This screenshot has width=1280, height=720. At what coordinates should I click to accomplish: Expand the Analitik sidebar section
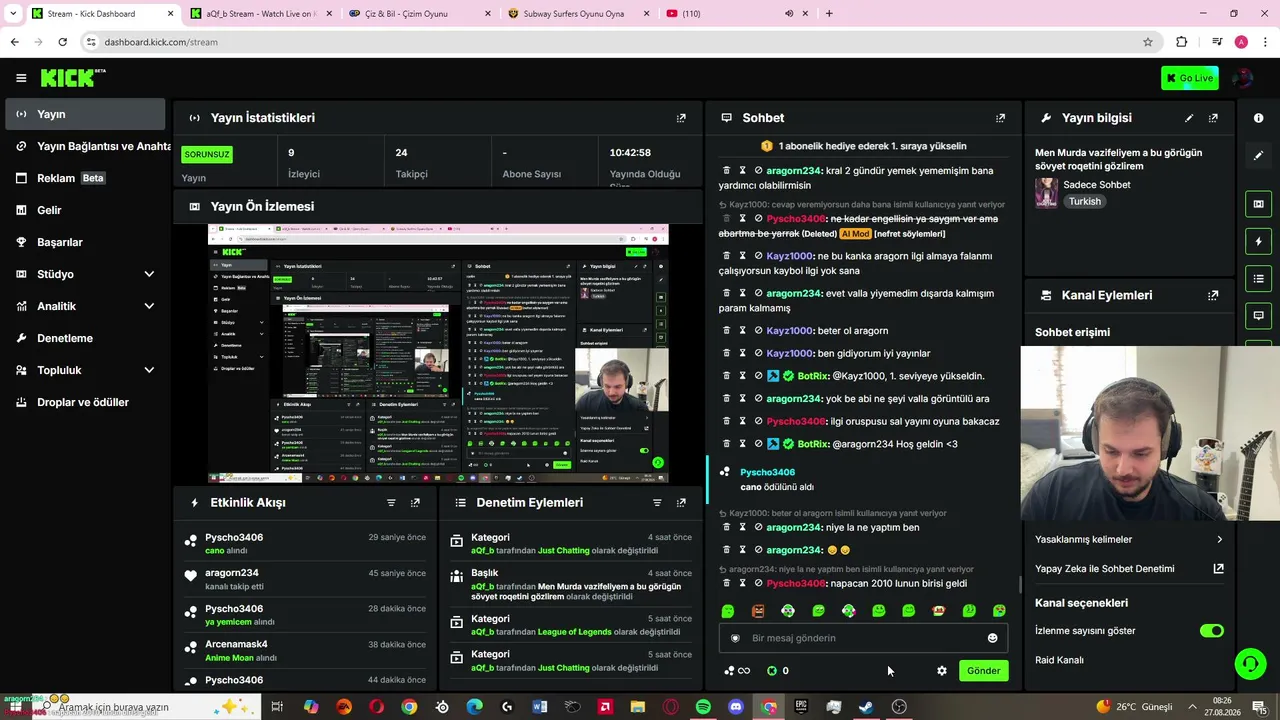pyautogui.click(x=149, y=306)
